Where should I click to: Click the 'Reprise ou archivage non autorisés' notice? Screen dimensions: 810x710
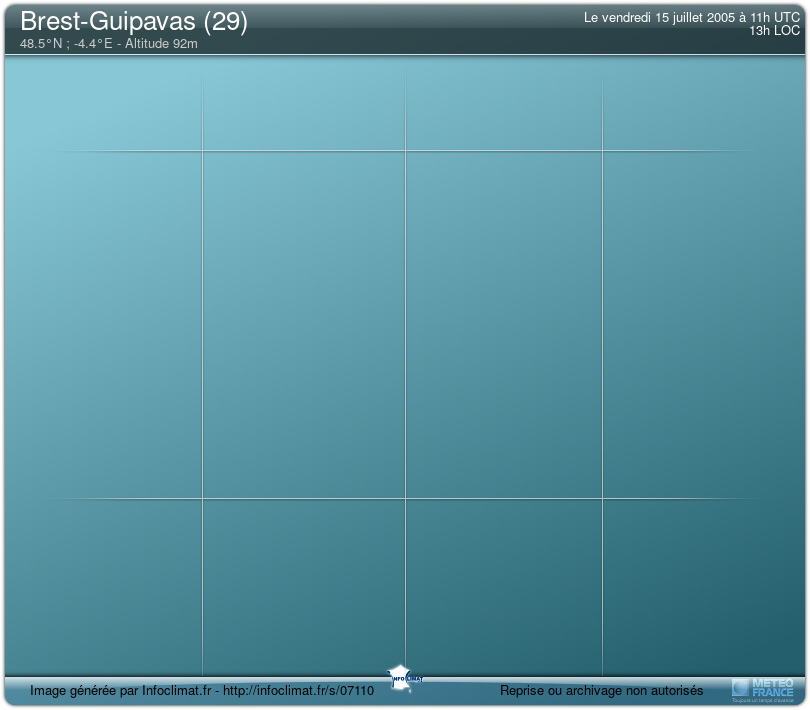601,691
